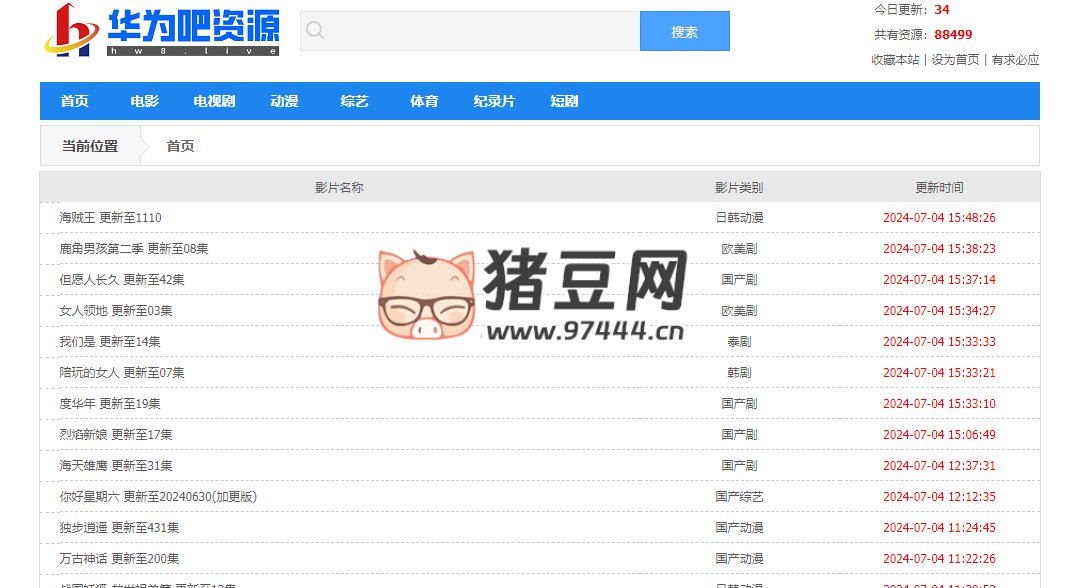
Task: Select the 体育 sports tab
Action: (x=423, y=101)
